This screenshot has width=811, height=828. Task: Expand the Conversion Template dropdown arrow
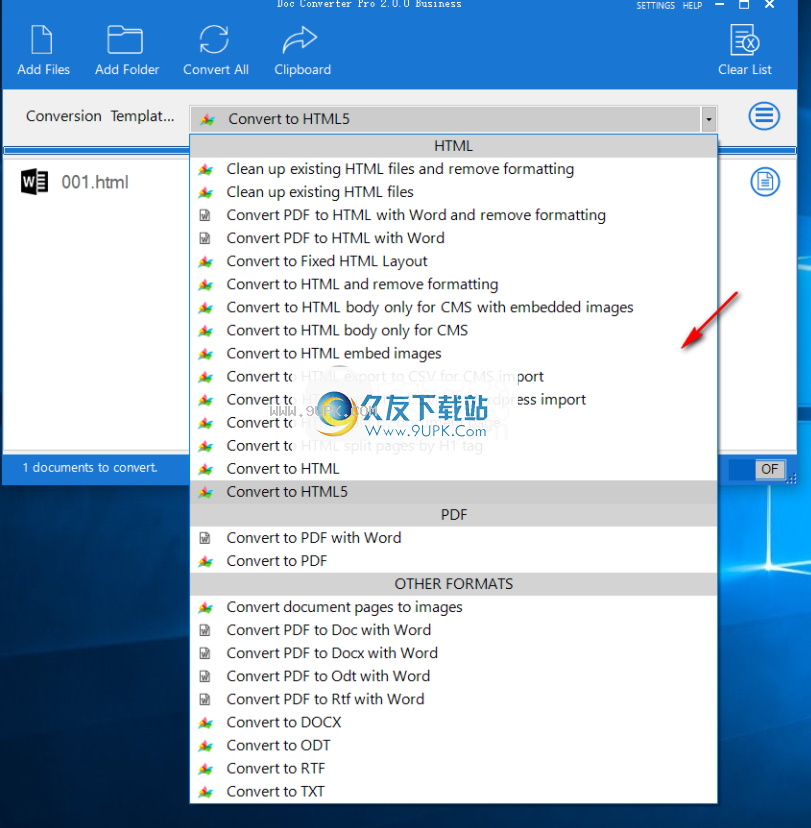point(709,119)
